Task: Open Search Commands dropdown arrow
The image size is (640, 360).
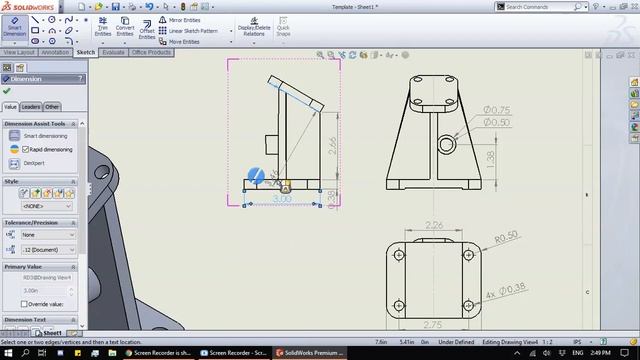Action: point(586,7)
